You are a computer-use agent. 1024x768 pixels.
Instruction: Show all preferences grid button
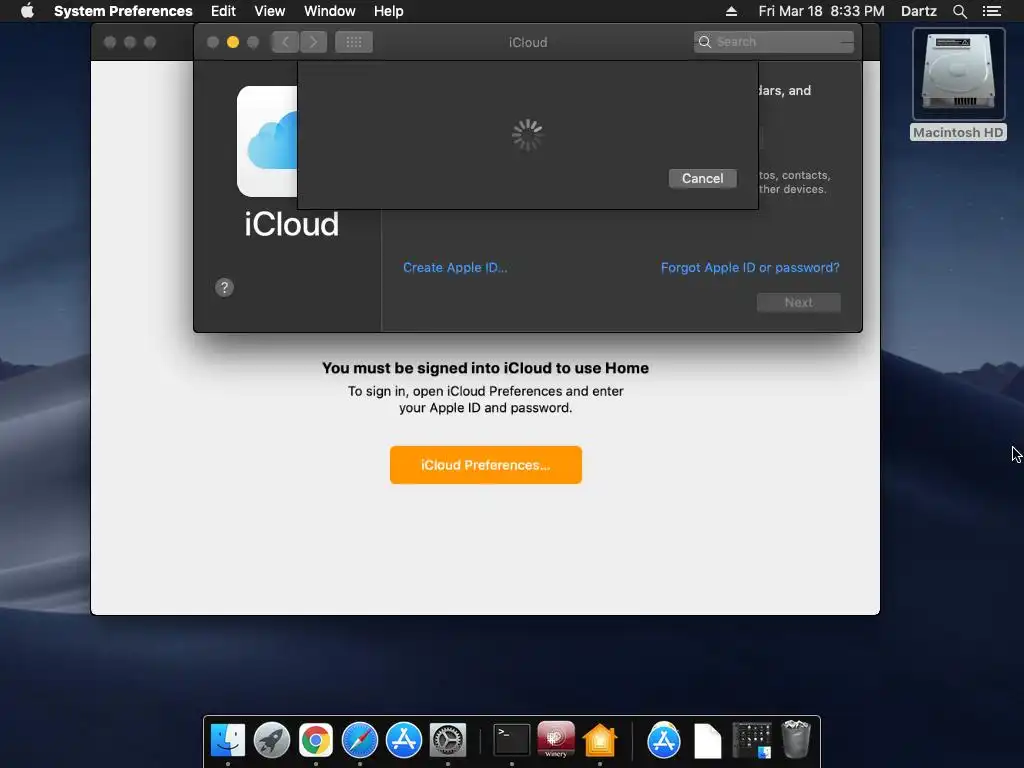click(x=354, y=42)
